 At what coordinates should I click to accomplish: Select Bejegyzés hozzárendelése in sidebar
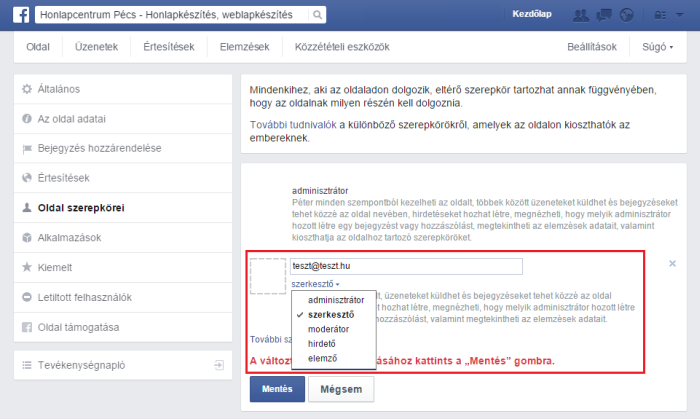(x=123, y=148)
